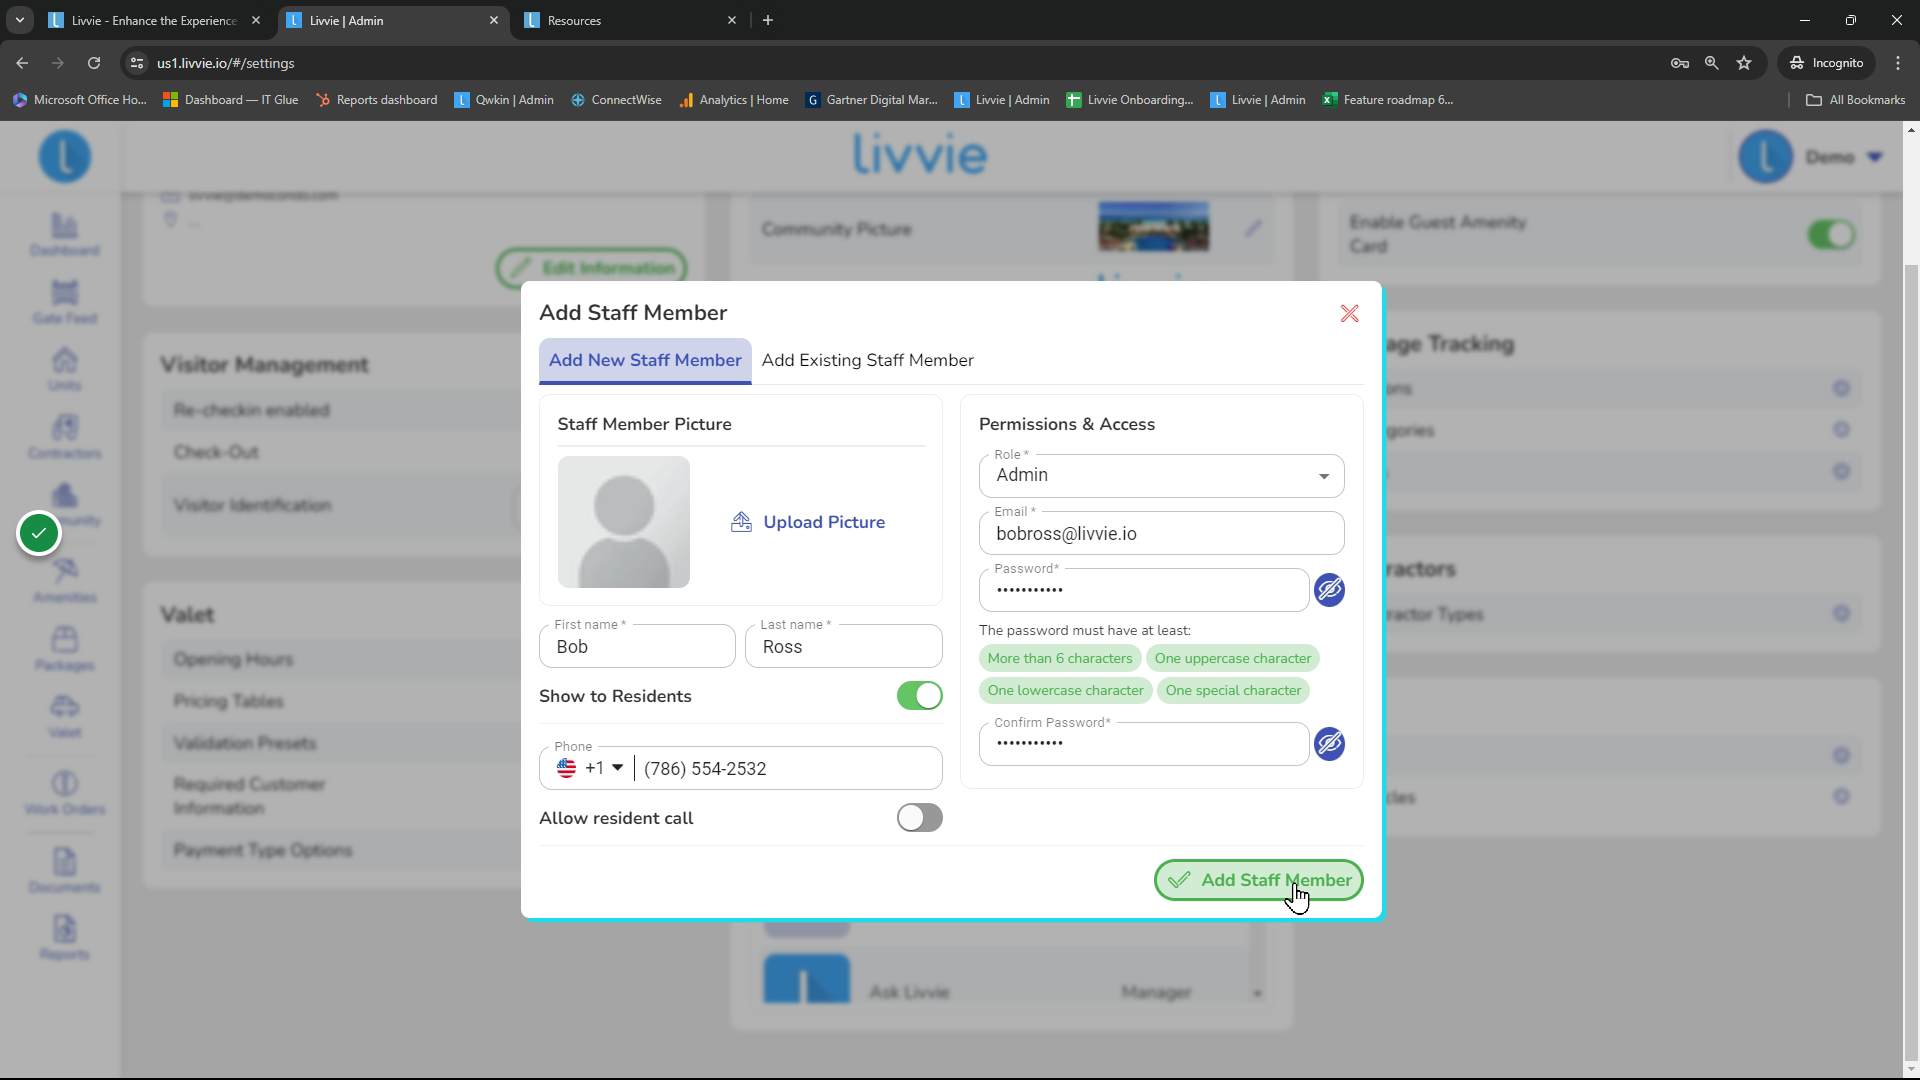Switch to the Resources browser tab
1920x1080 pixels.
[x=630, y=20]
